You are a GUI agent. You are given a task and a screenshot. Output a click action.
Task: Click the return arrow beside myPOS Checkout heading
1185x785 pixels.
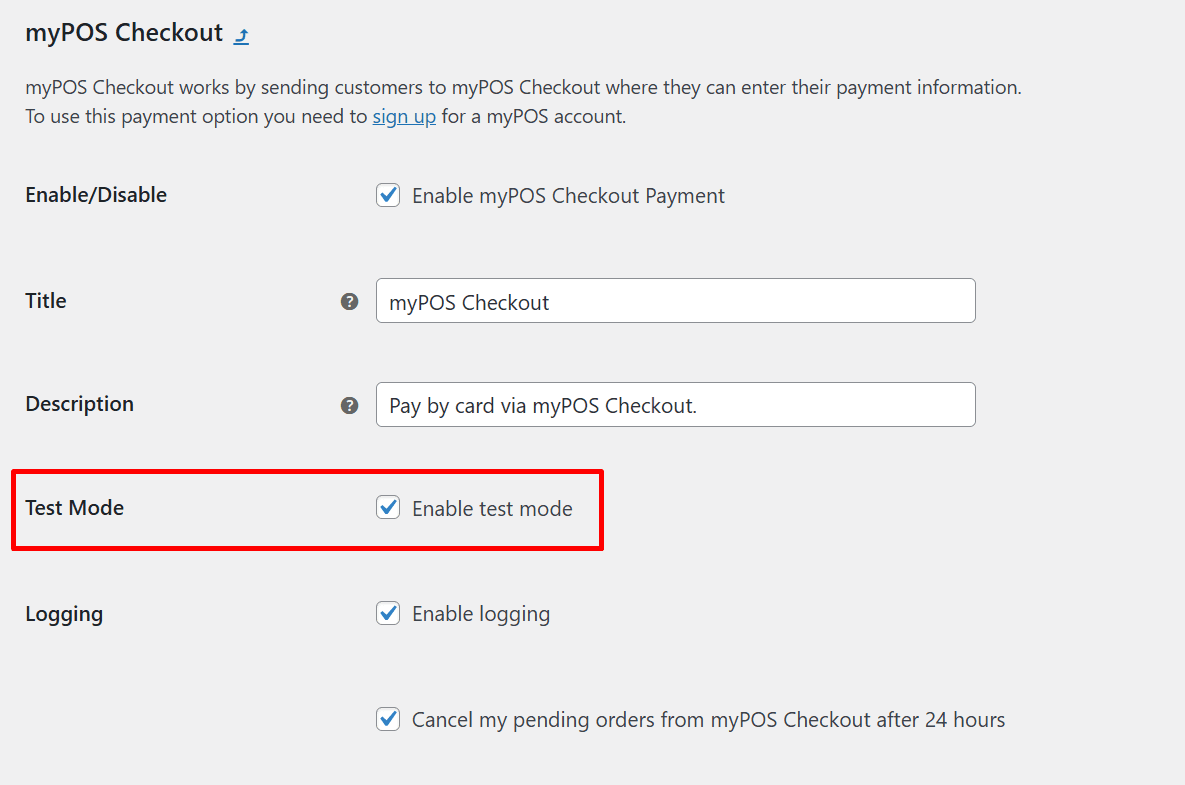coord(241,36)
